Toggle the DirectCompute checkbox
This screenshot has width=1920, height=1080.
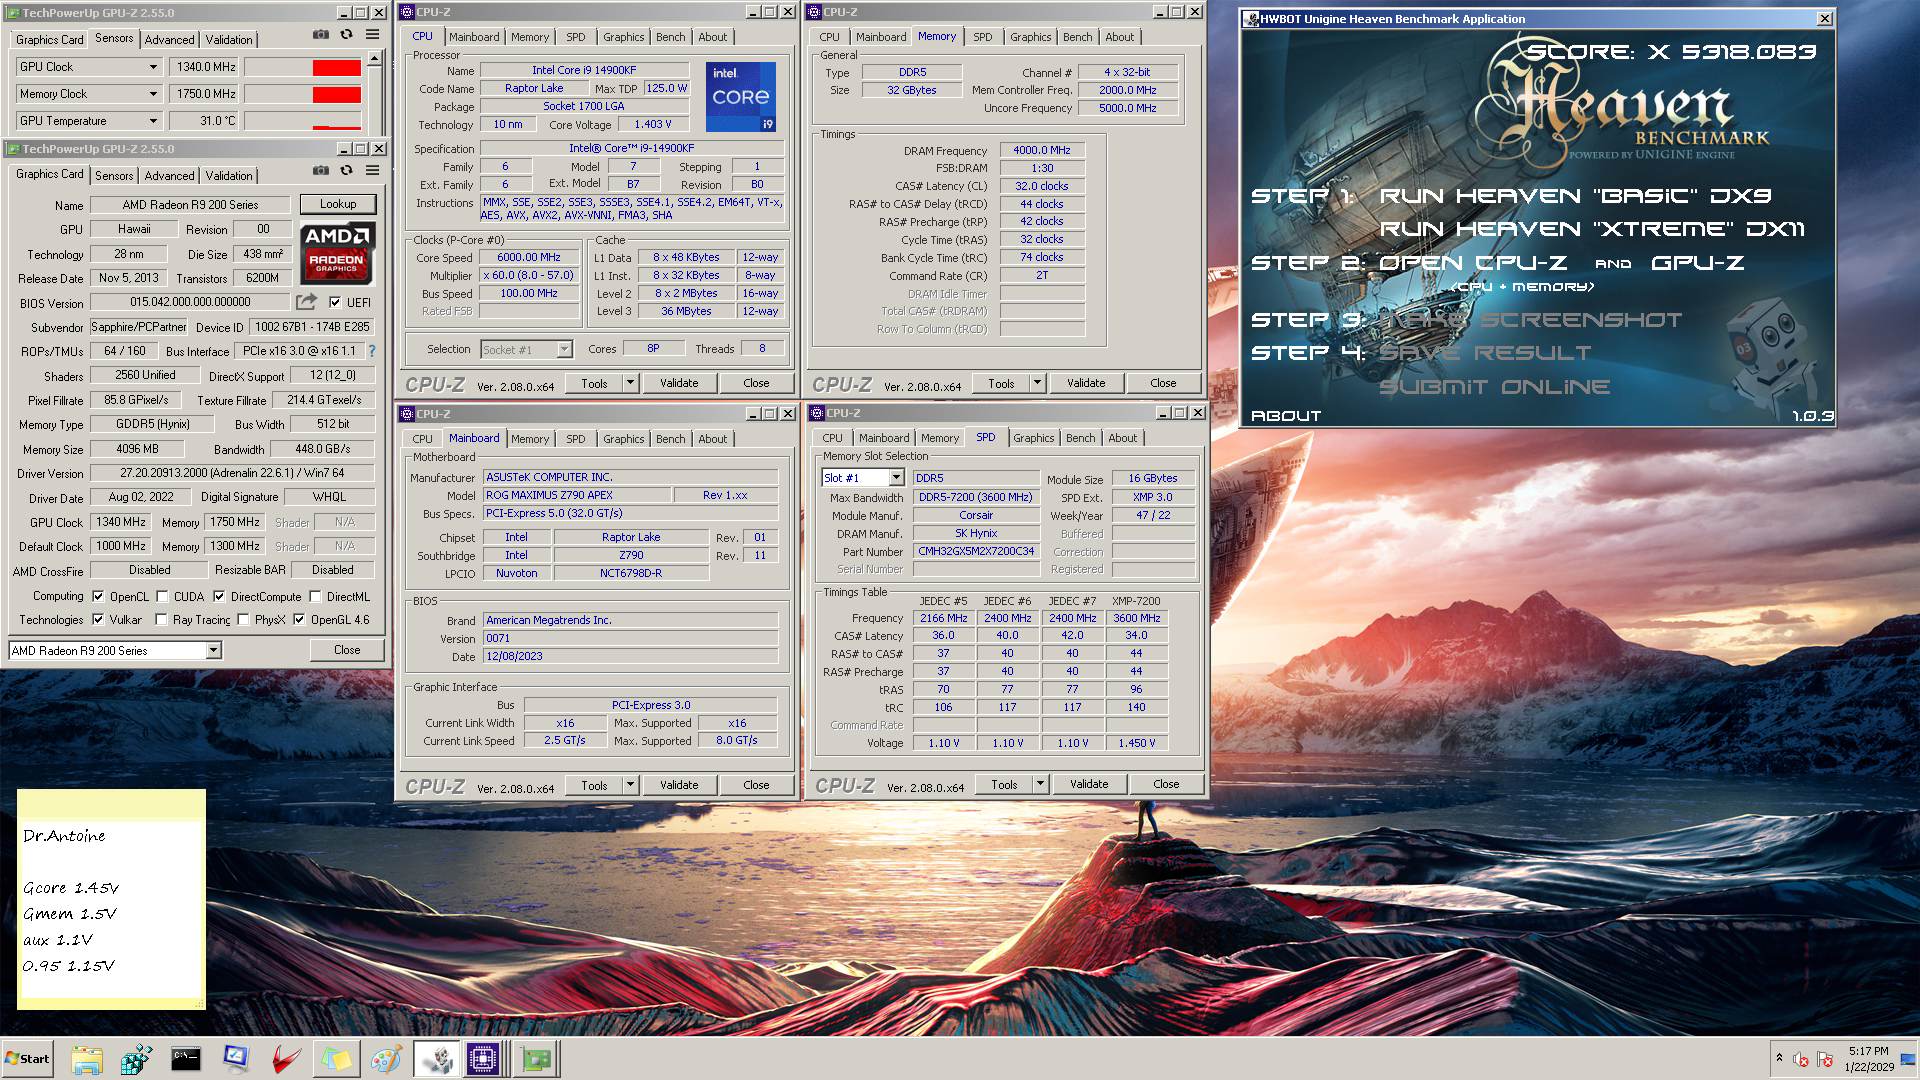(x=218, y=596)
